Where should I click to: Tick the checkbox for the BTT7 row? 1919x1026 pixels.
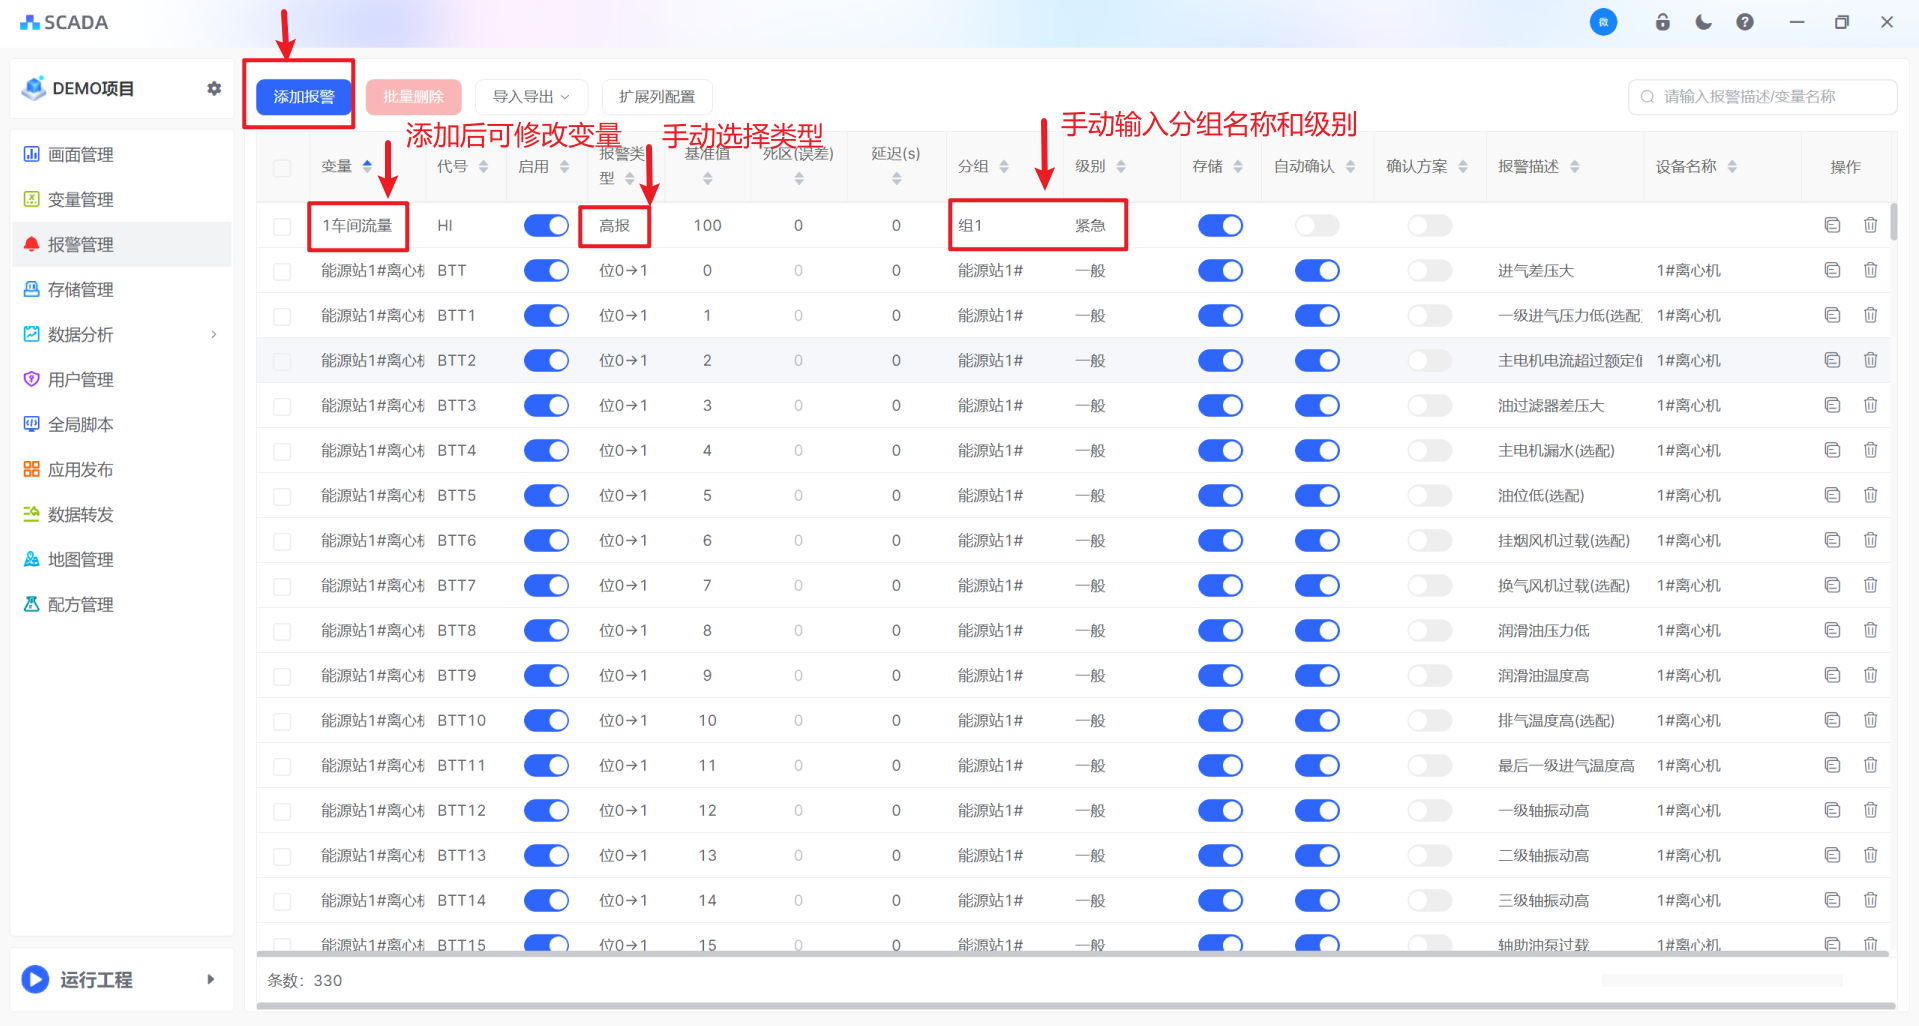[282, 586]
